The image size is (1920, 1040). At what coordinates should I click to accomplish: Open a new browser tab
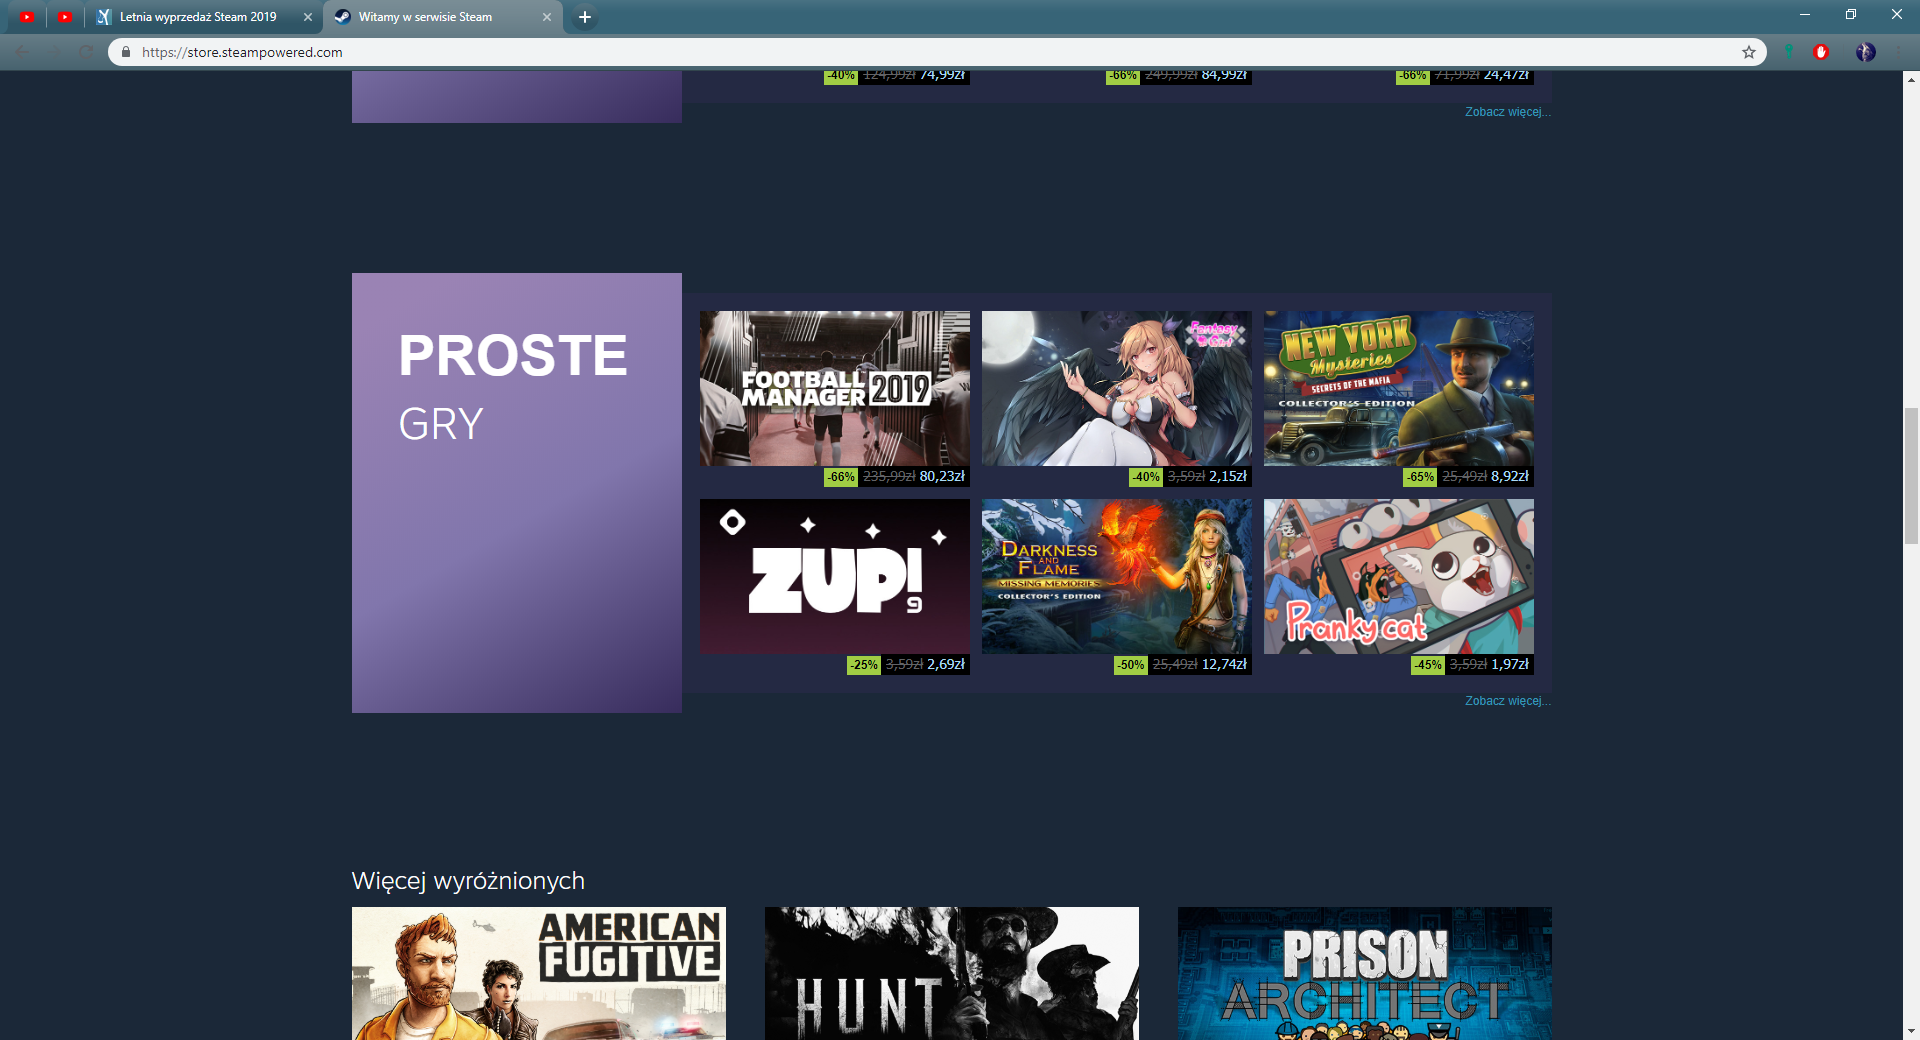point(585,17)
